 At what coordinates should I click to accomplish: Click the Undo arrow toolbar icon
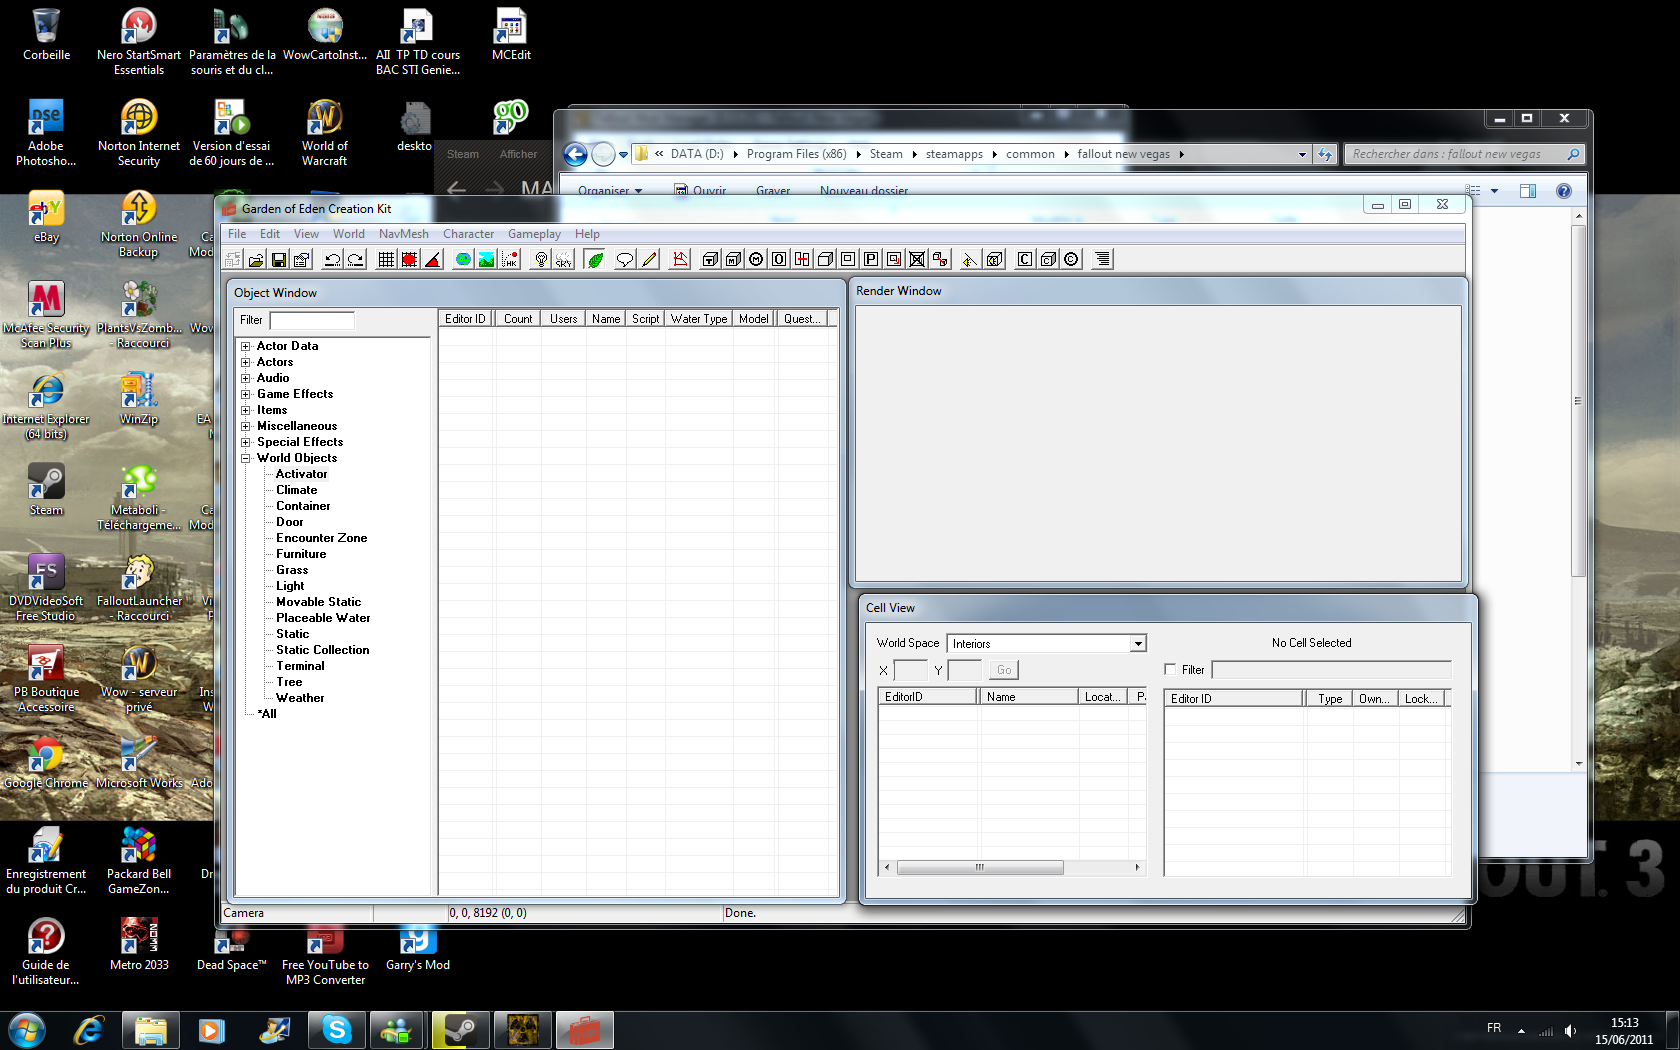(332, 260)
